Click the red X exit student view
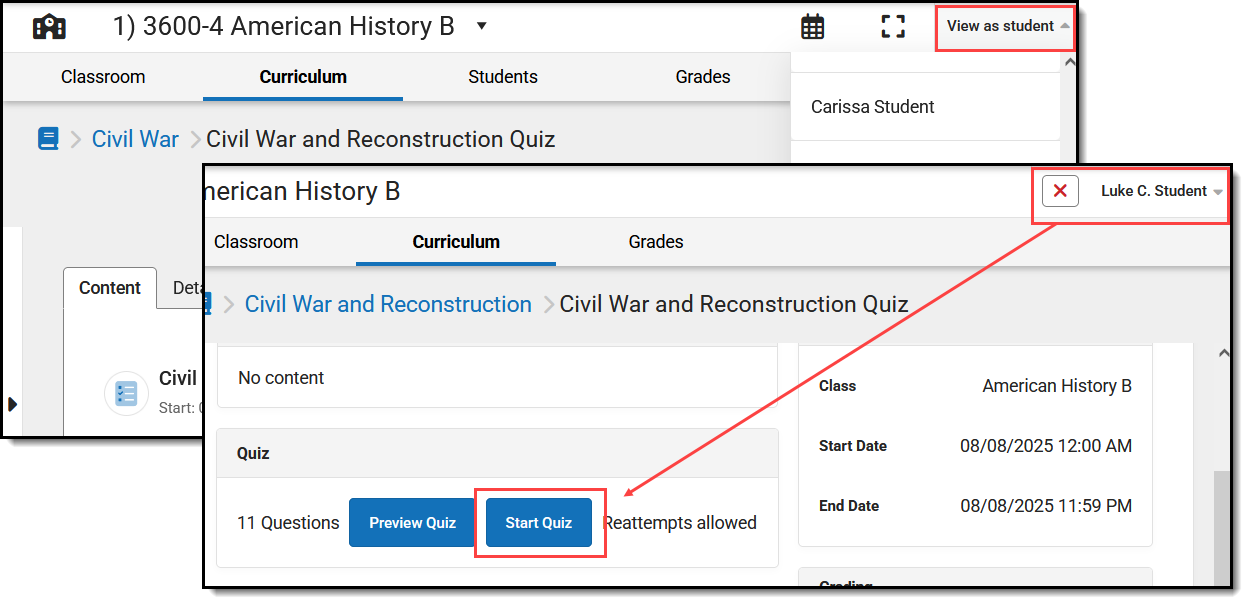Screen dimensions: 1248x604 [x=1060, y=191]
